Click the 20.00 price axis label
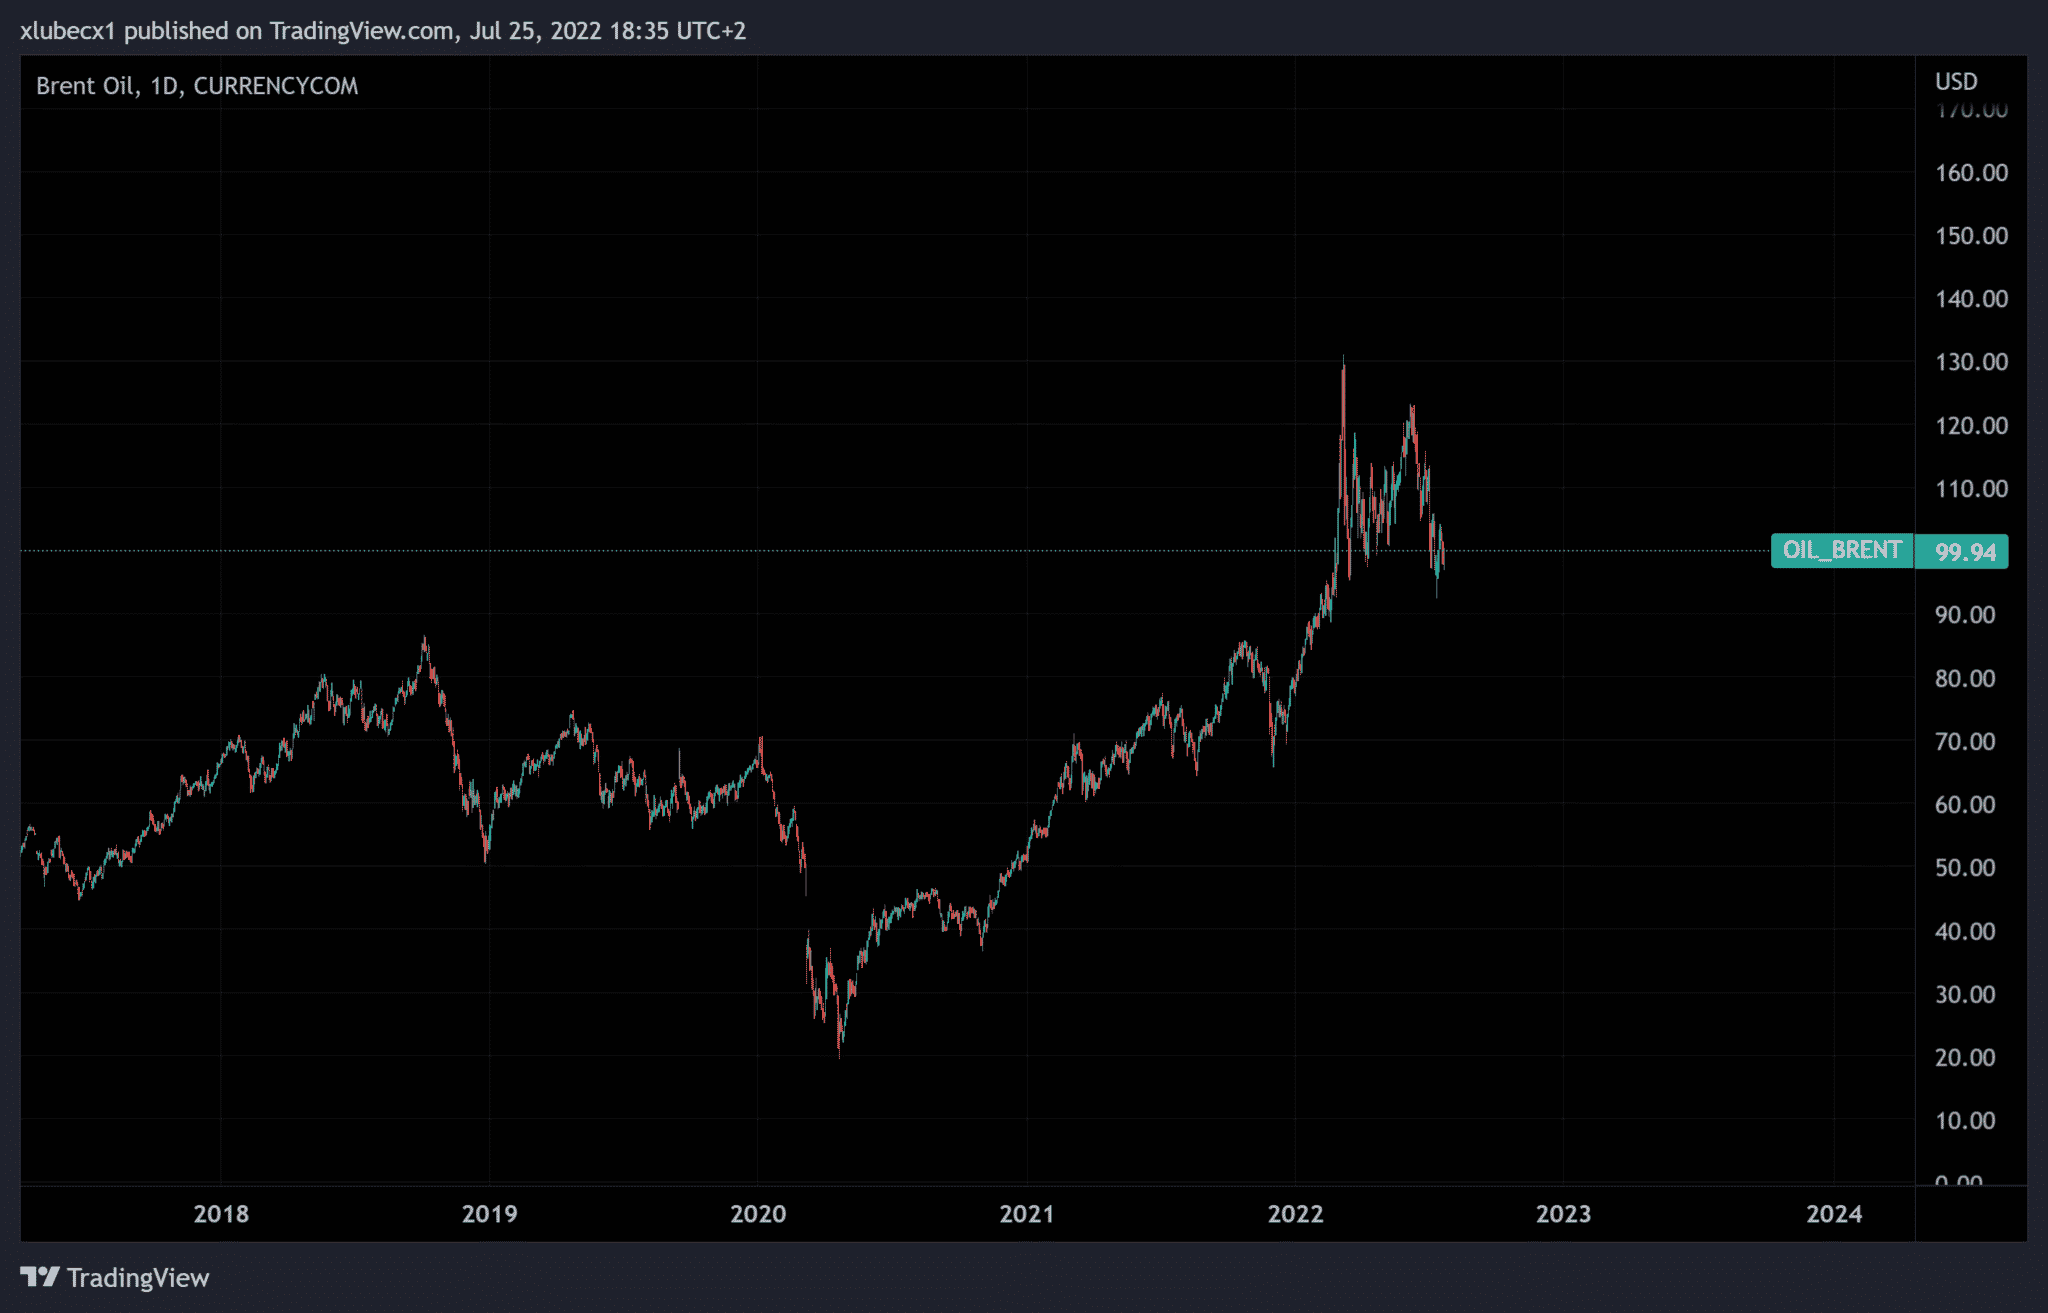This screenshot has width=2048, height=1313. coord(1964,1058)
